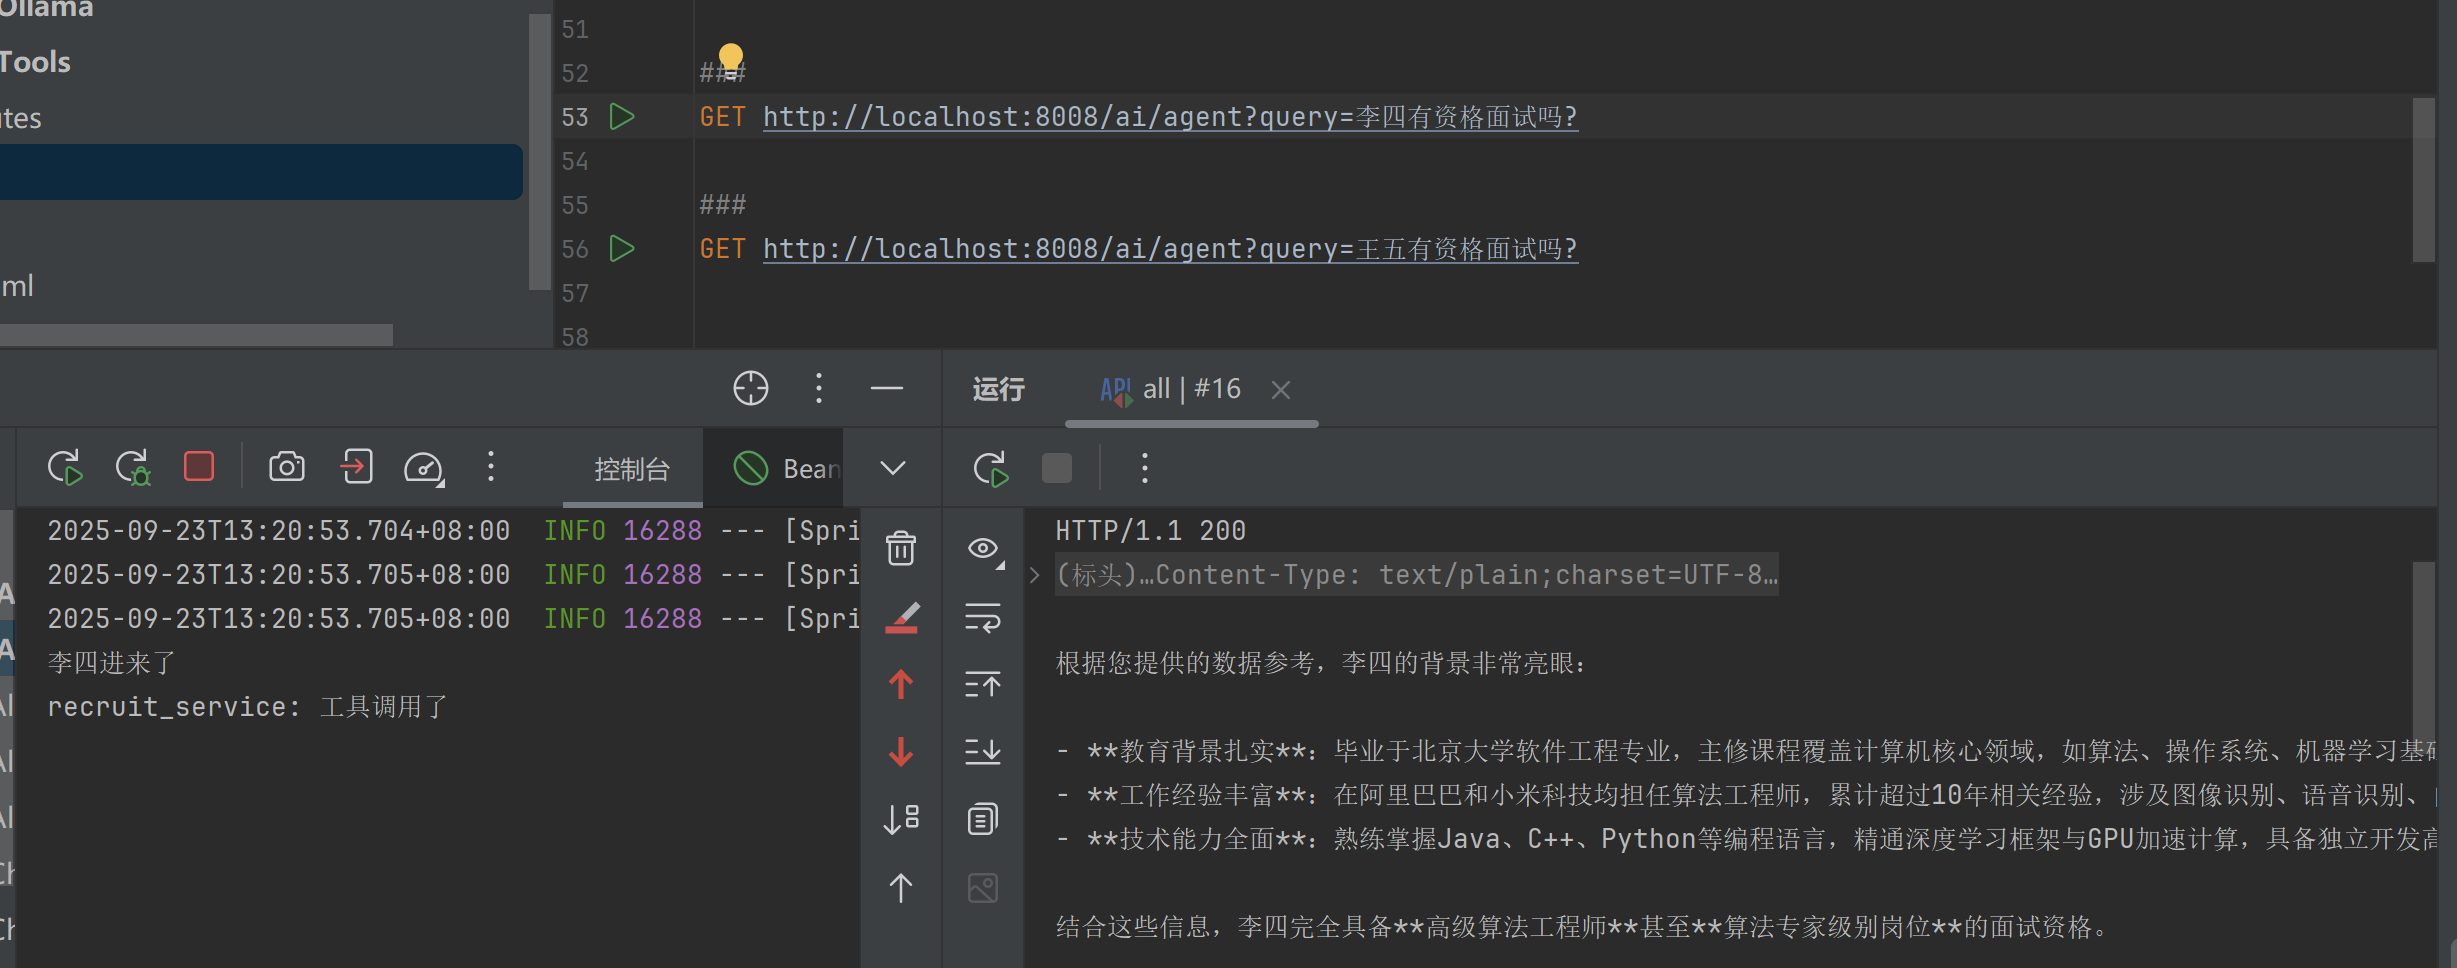Click the 教育背景扎实 response line
This screenshot has width=2457, height=968.
tap(1745, 751)
